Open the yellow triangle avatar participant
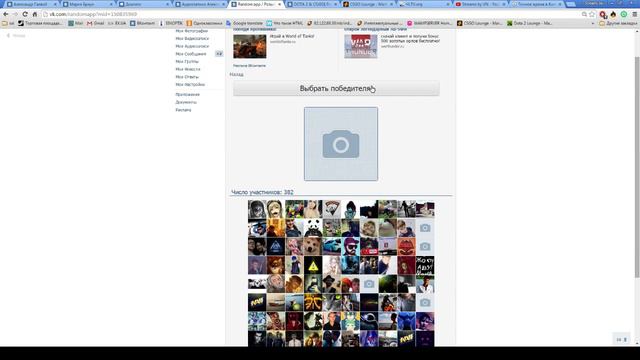This screenshot has width=640, height=360. click(313, 265)
